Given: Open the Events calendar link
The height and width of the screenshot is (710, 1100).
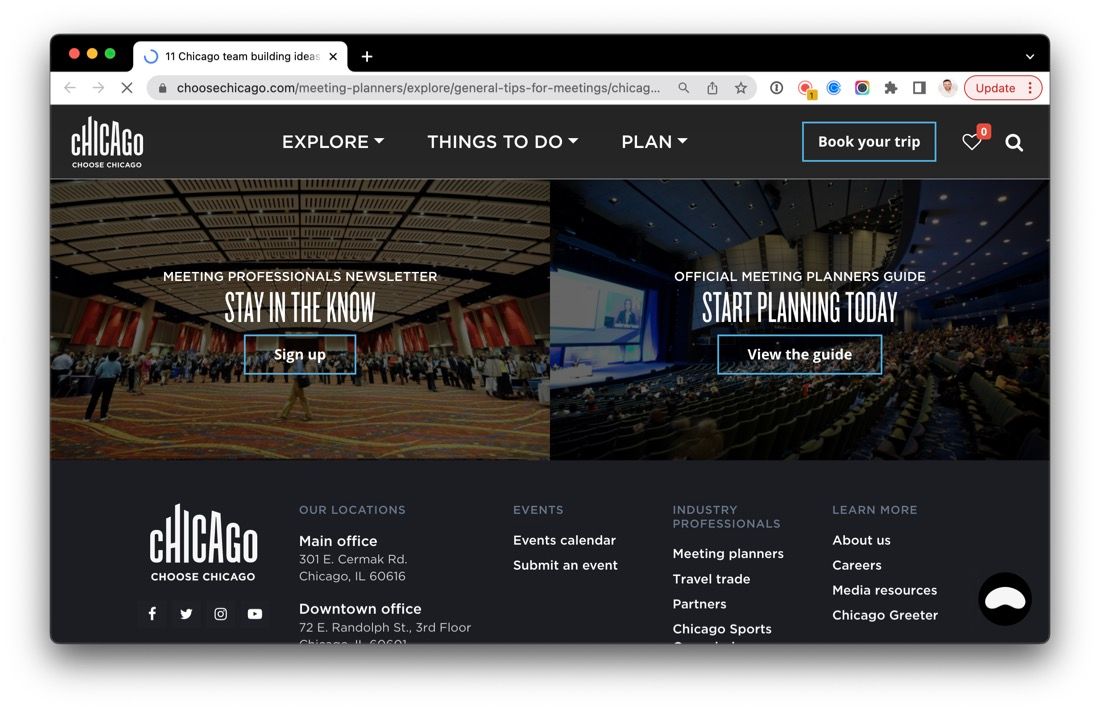Looking at the screenshot, I should pyautogui.click(x=564, y=540).
